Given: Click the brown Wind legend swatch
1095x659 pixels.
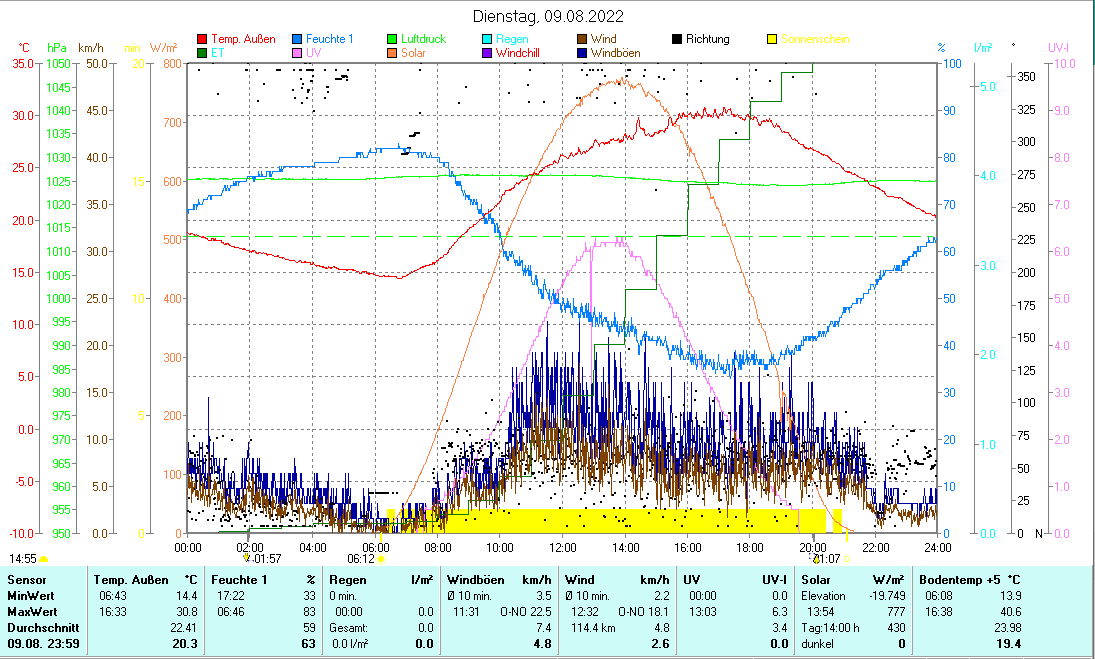Looking at the screenshot, I should click(582, 39).
